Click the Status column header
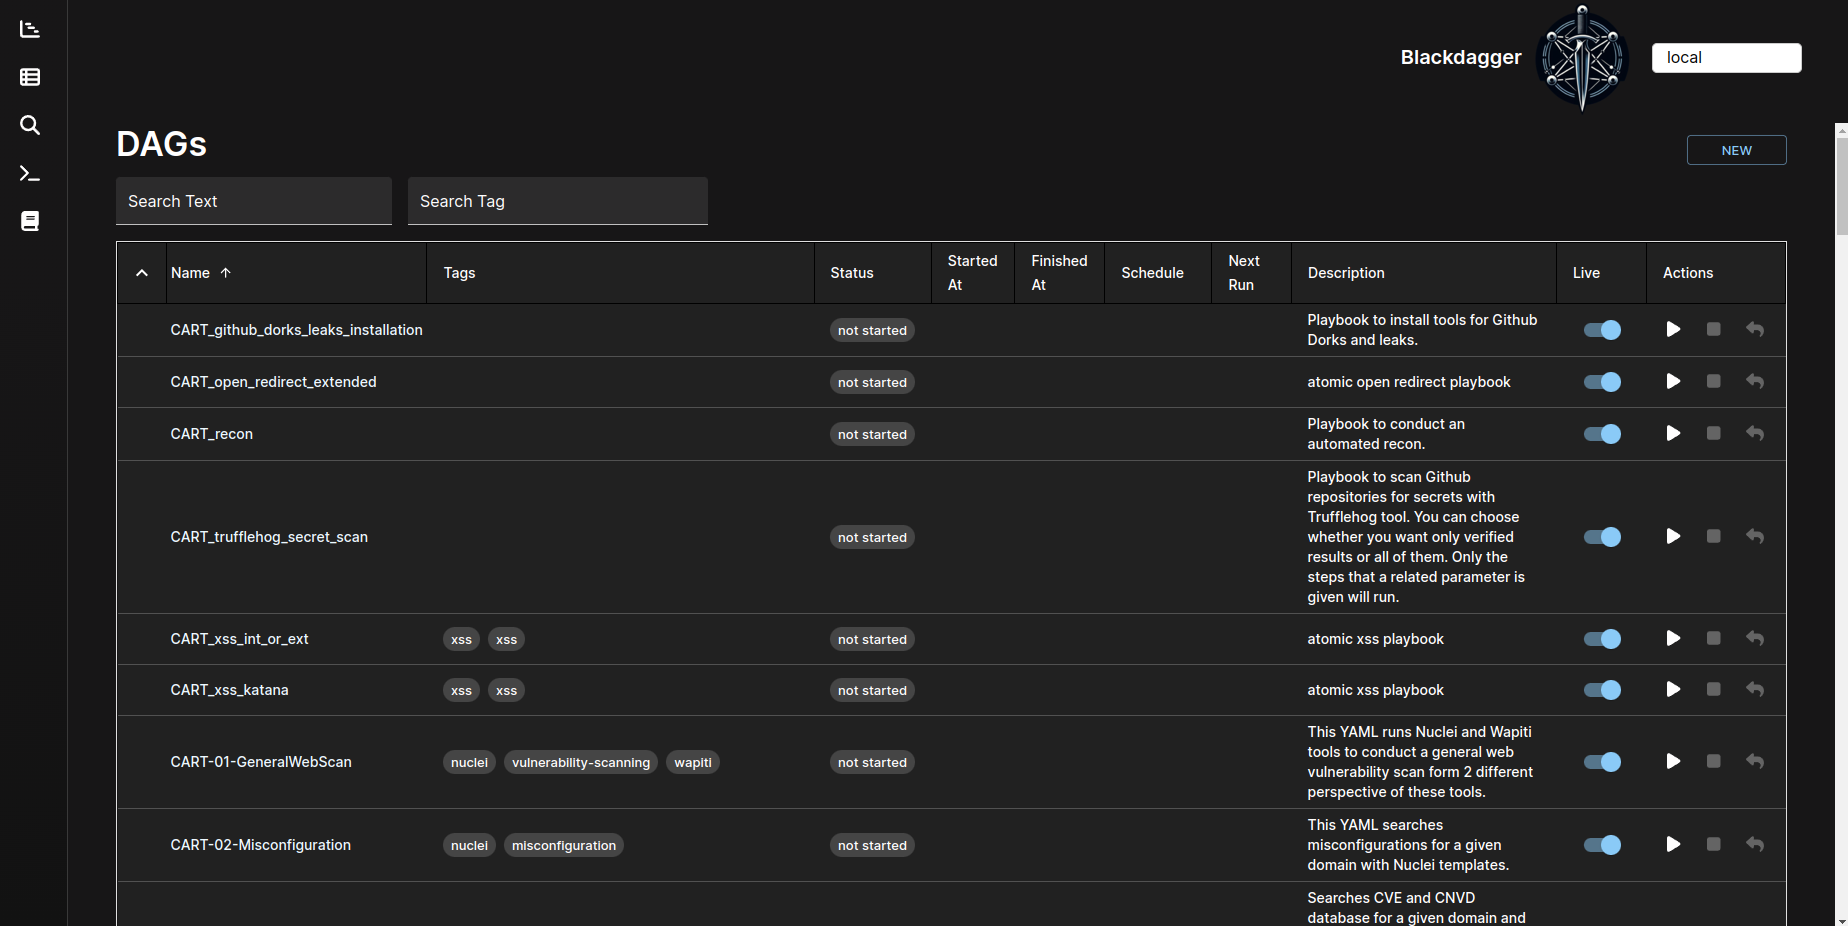The width and height of the screenshot is (1848, 926). pos(852,273)
